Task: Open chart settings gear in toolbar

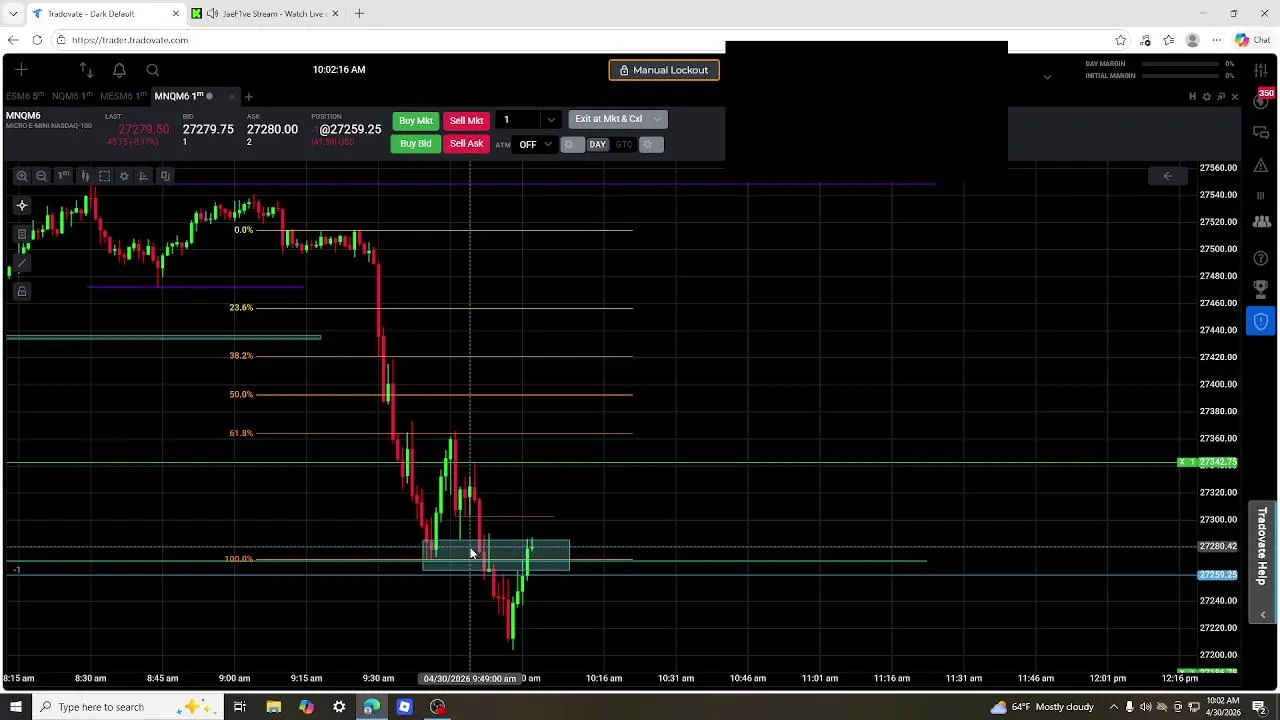Action: [124, 176]
